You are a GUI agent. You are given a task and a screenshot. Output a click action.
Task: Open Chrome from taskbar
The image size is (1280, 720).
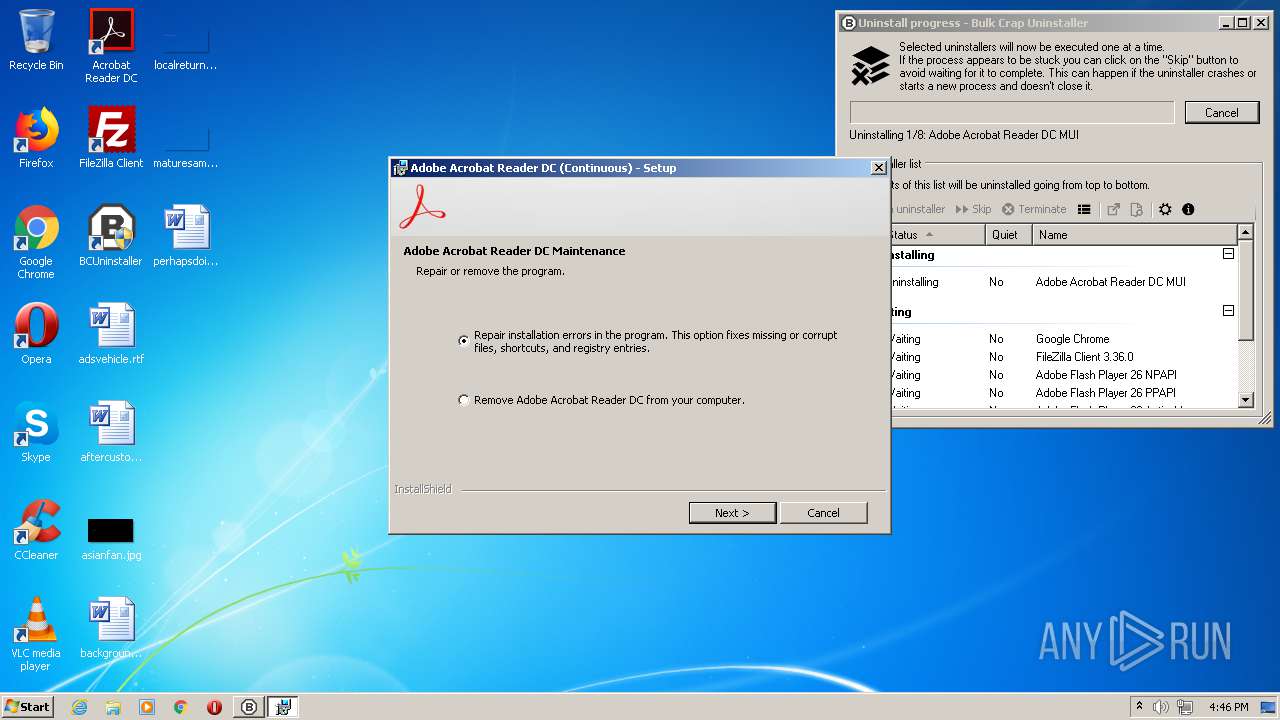[181, 707]
